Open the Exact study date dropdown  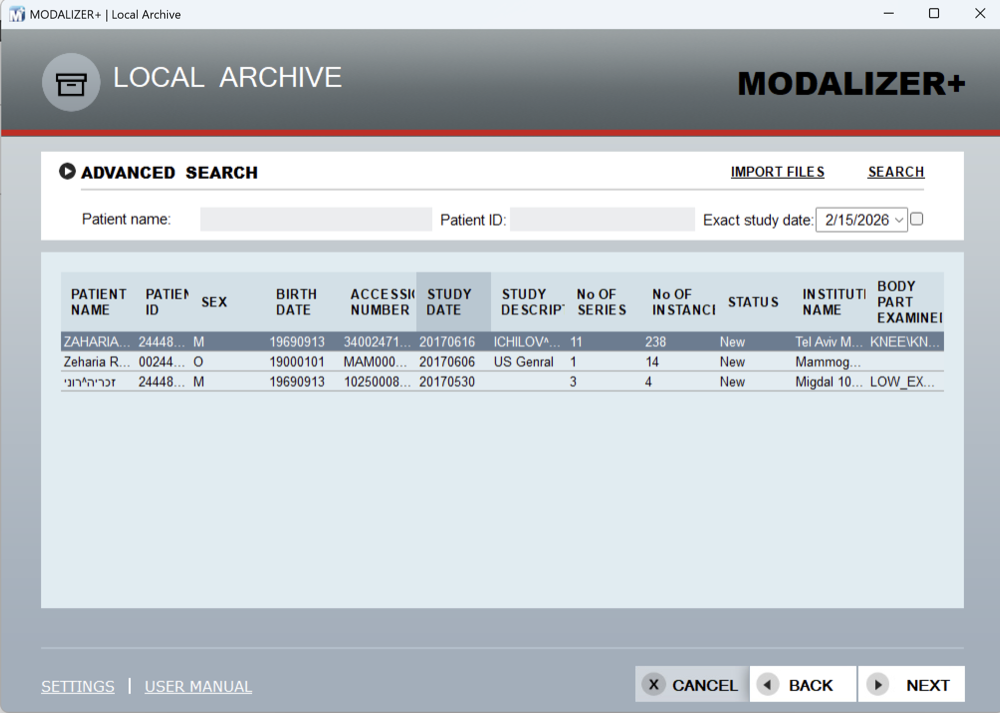tap(862, 220)
